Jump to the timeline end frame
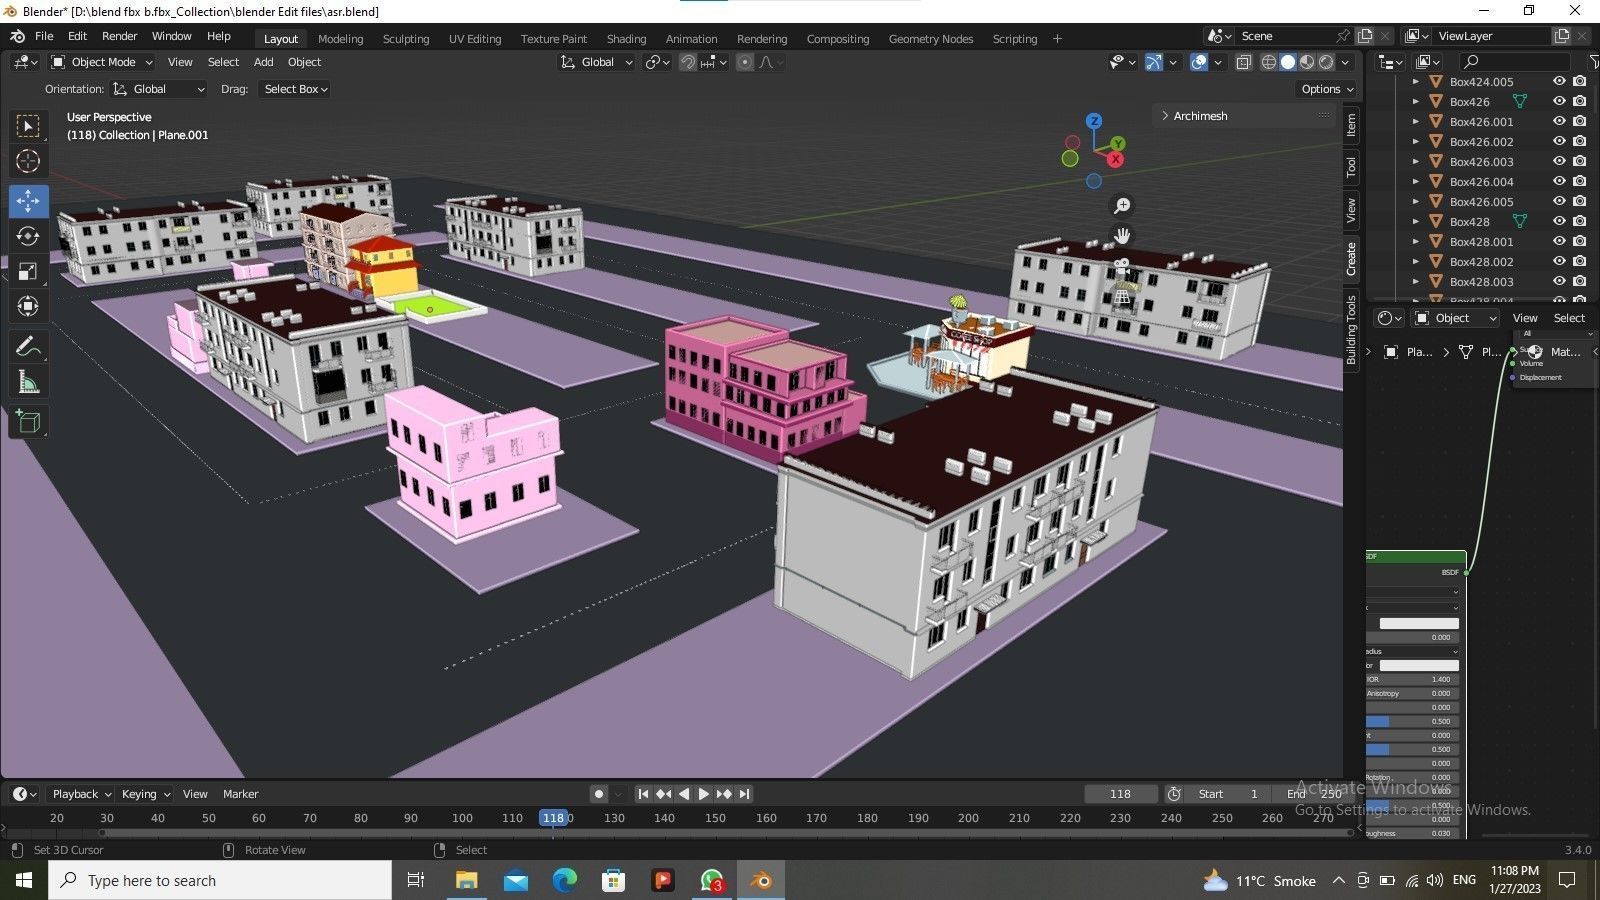This screenshot has width=1600, height=900. tap(744, 794)
